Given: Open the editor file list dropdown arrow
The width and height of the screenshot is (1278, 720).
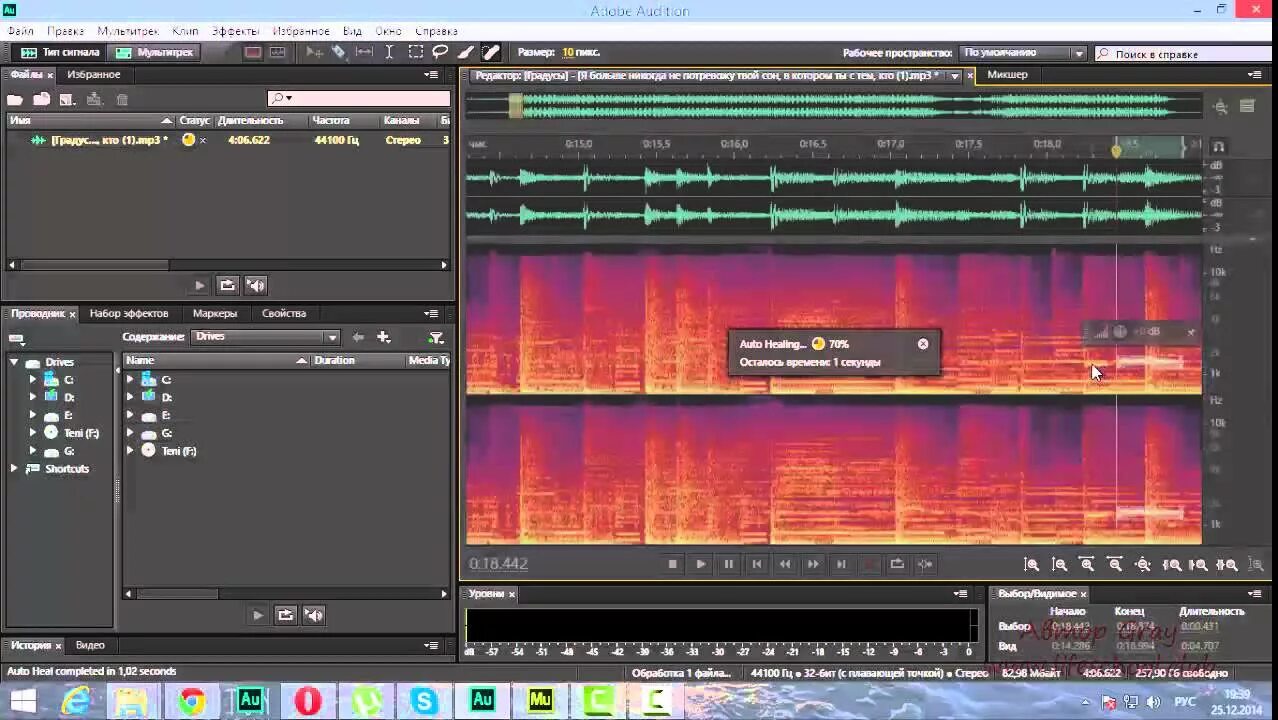Looking at the screenshot, I should point(955,76).
